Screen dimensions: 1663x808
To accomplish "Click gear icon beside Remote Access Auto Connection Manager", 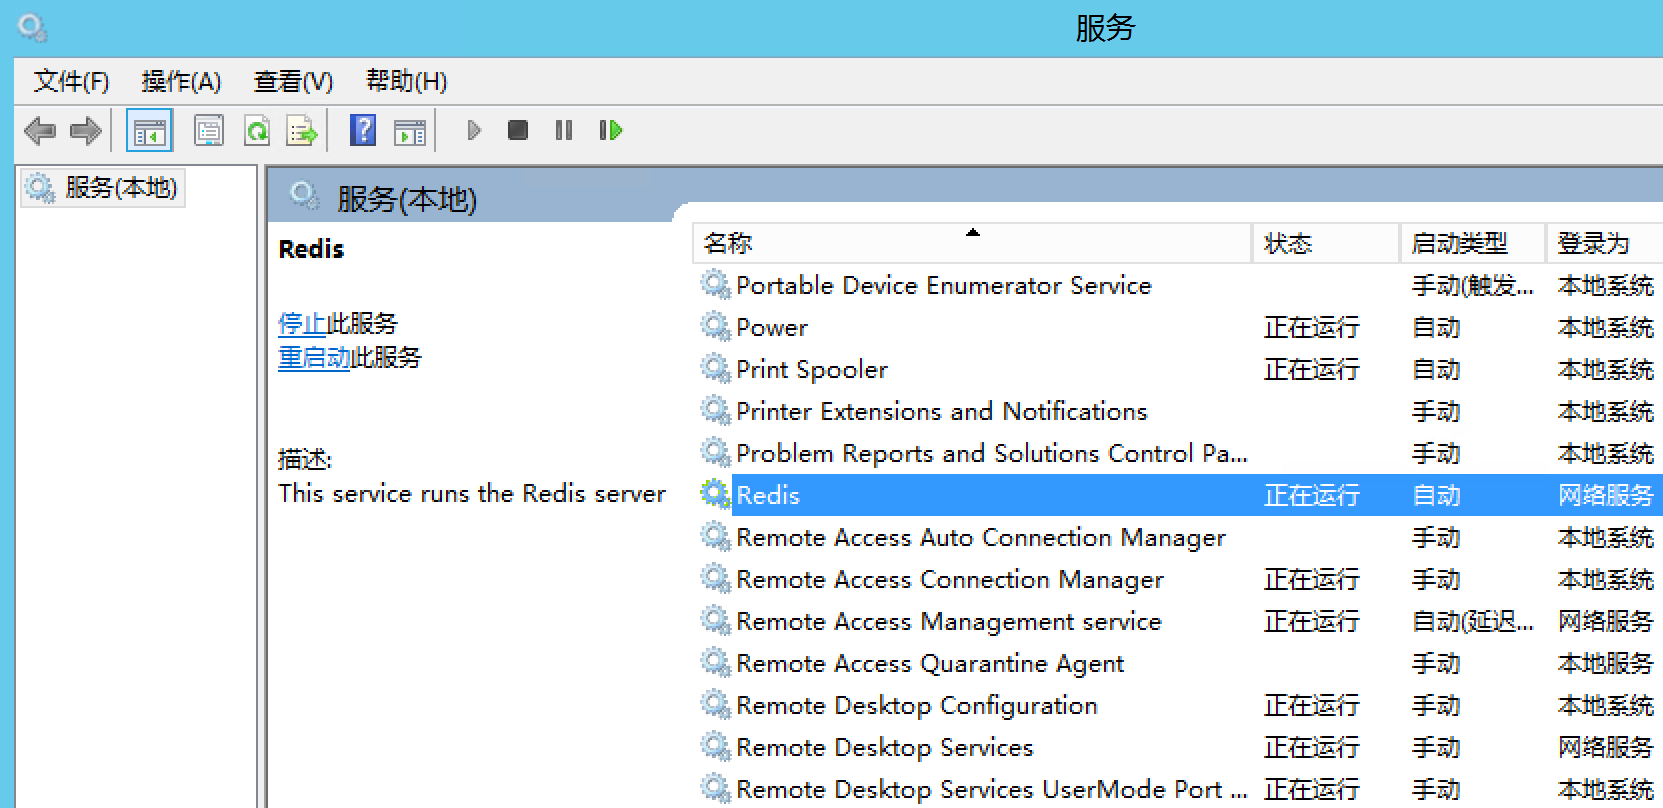I will coord(715,536).
